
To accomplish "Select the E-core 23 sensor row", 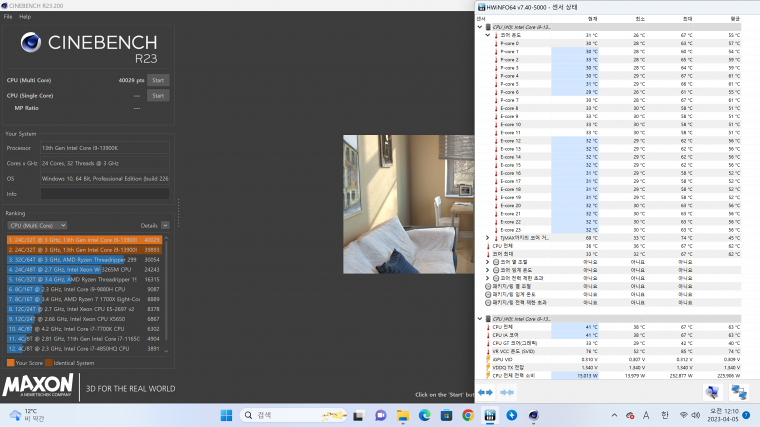I will (609, 230).
